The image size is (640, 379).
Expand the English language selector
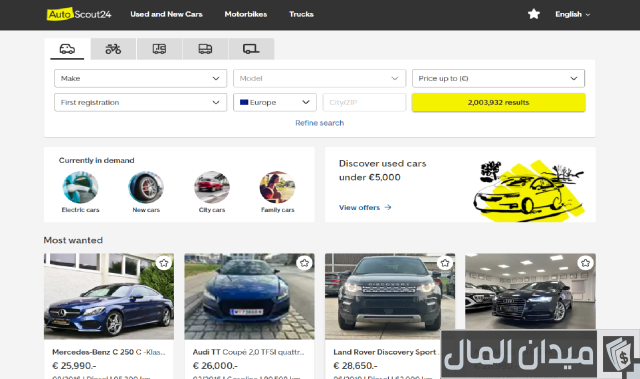tap(572, 14)
